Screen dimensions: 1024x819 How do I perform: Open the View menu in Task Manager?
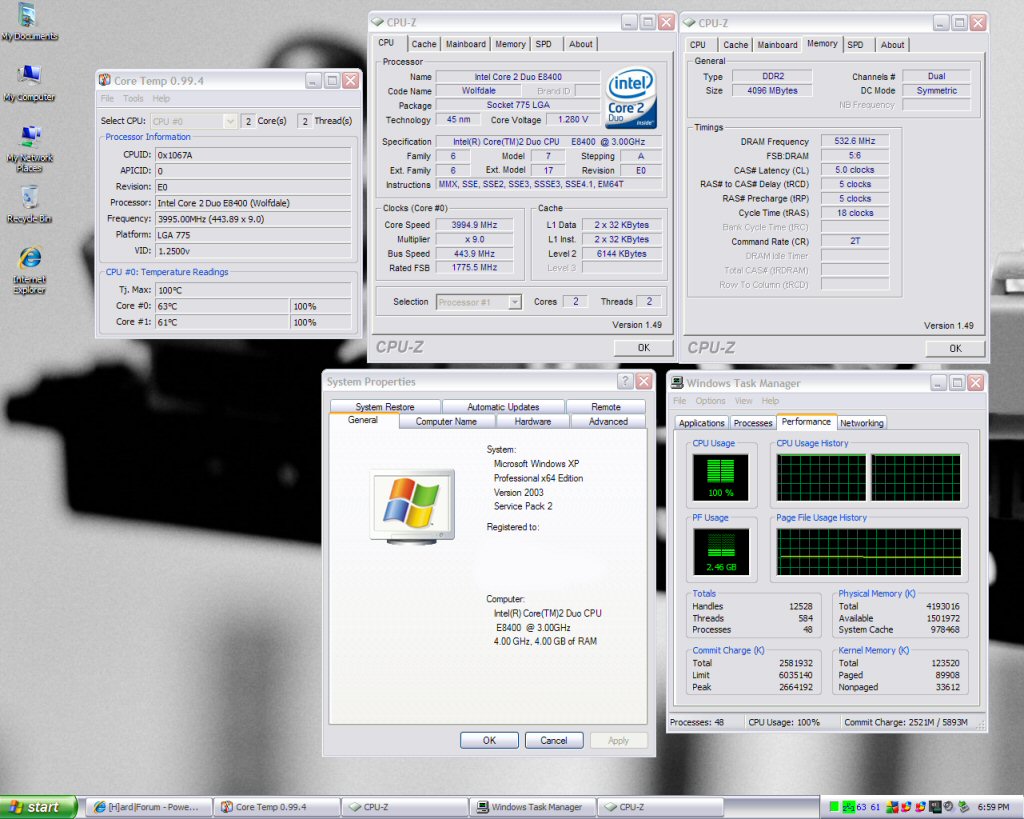(x=743, y=401)
